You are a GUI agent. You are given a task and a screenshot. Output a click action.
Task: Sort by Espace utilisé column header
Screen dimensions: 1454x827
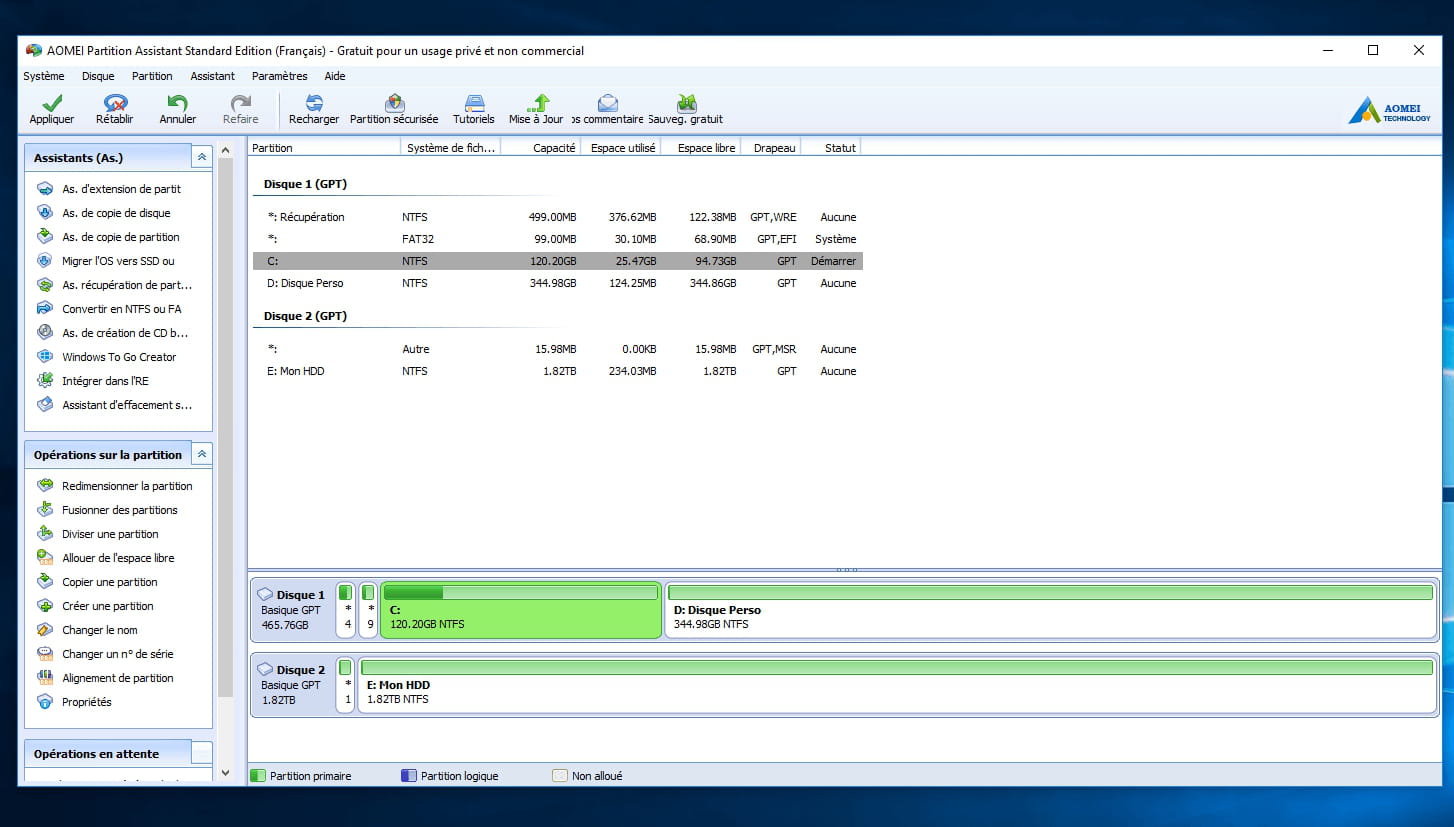pos(621,148)
